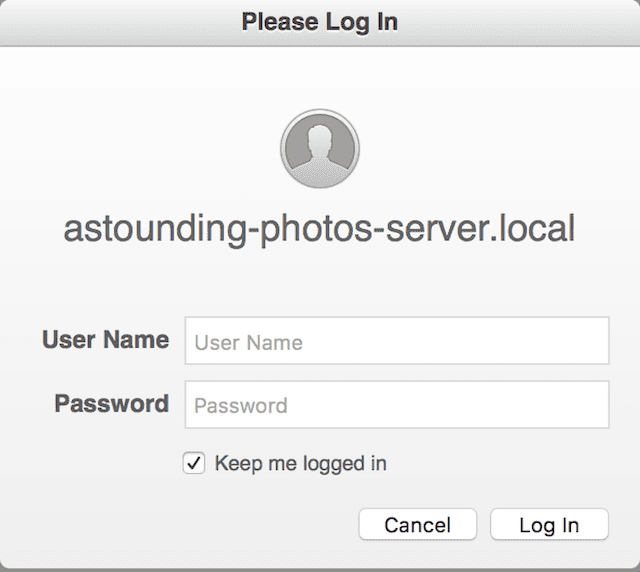Submit credentials using the Log In button
Screen dimensions: 640x572
[x=549, y=525]
